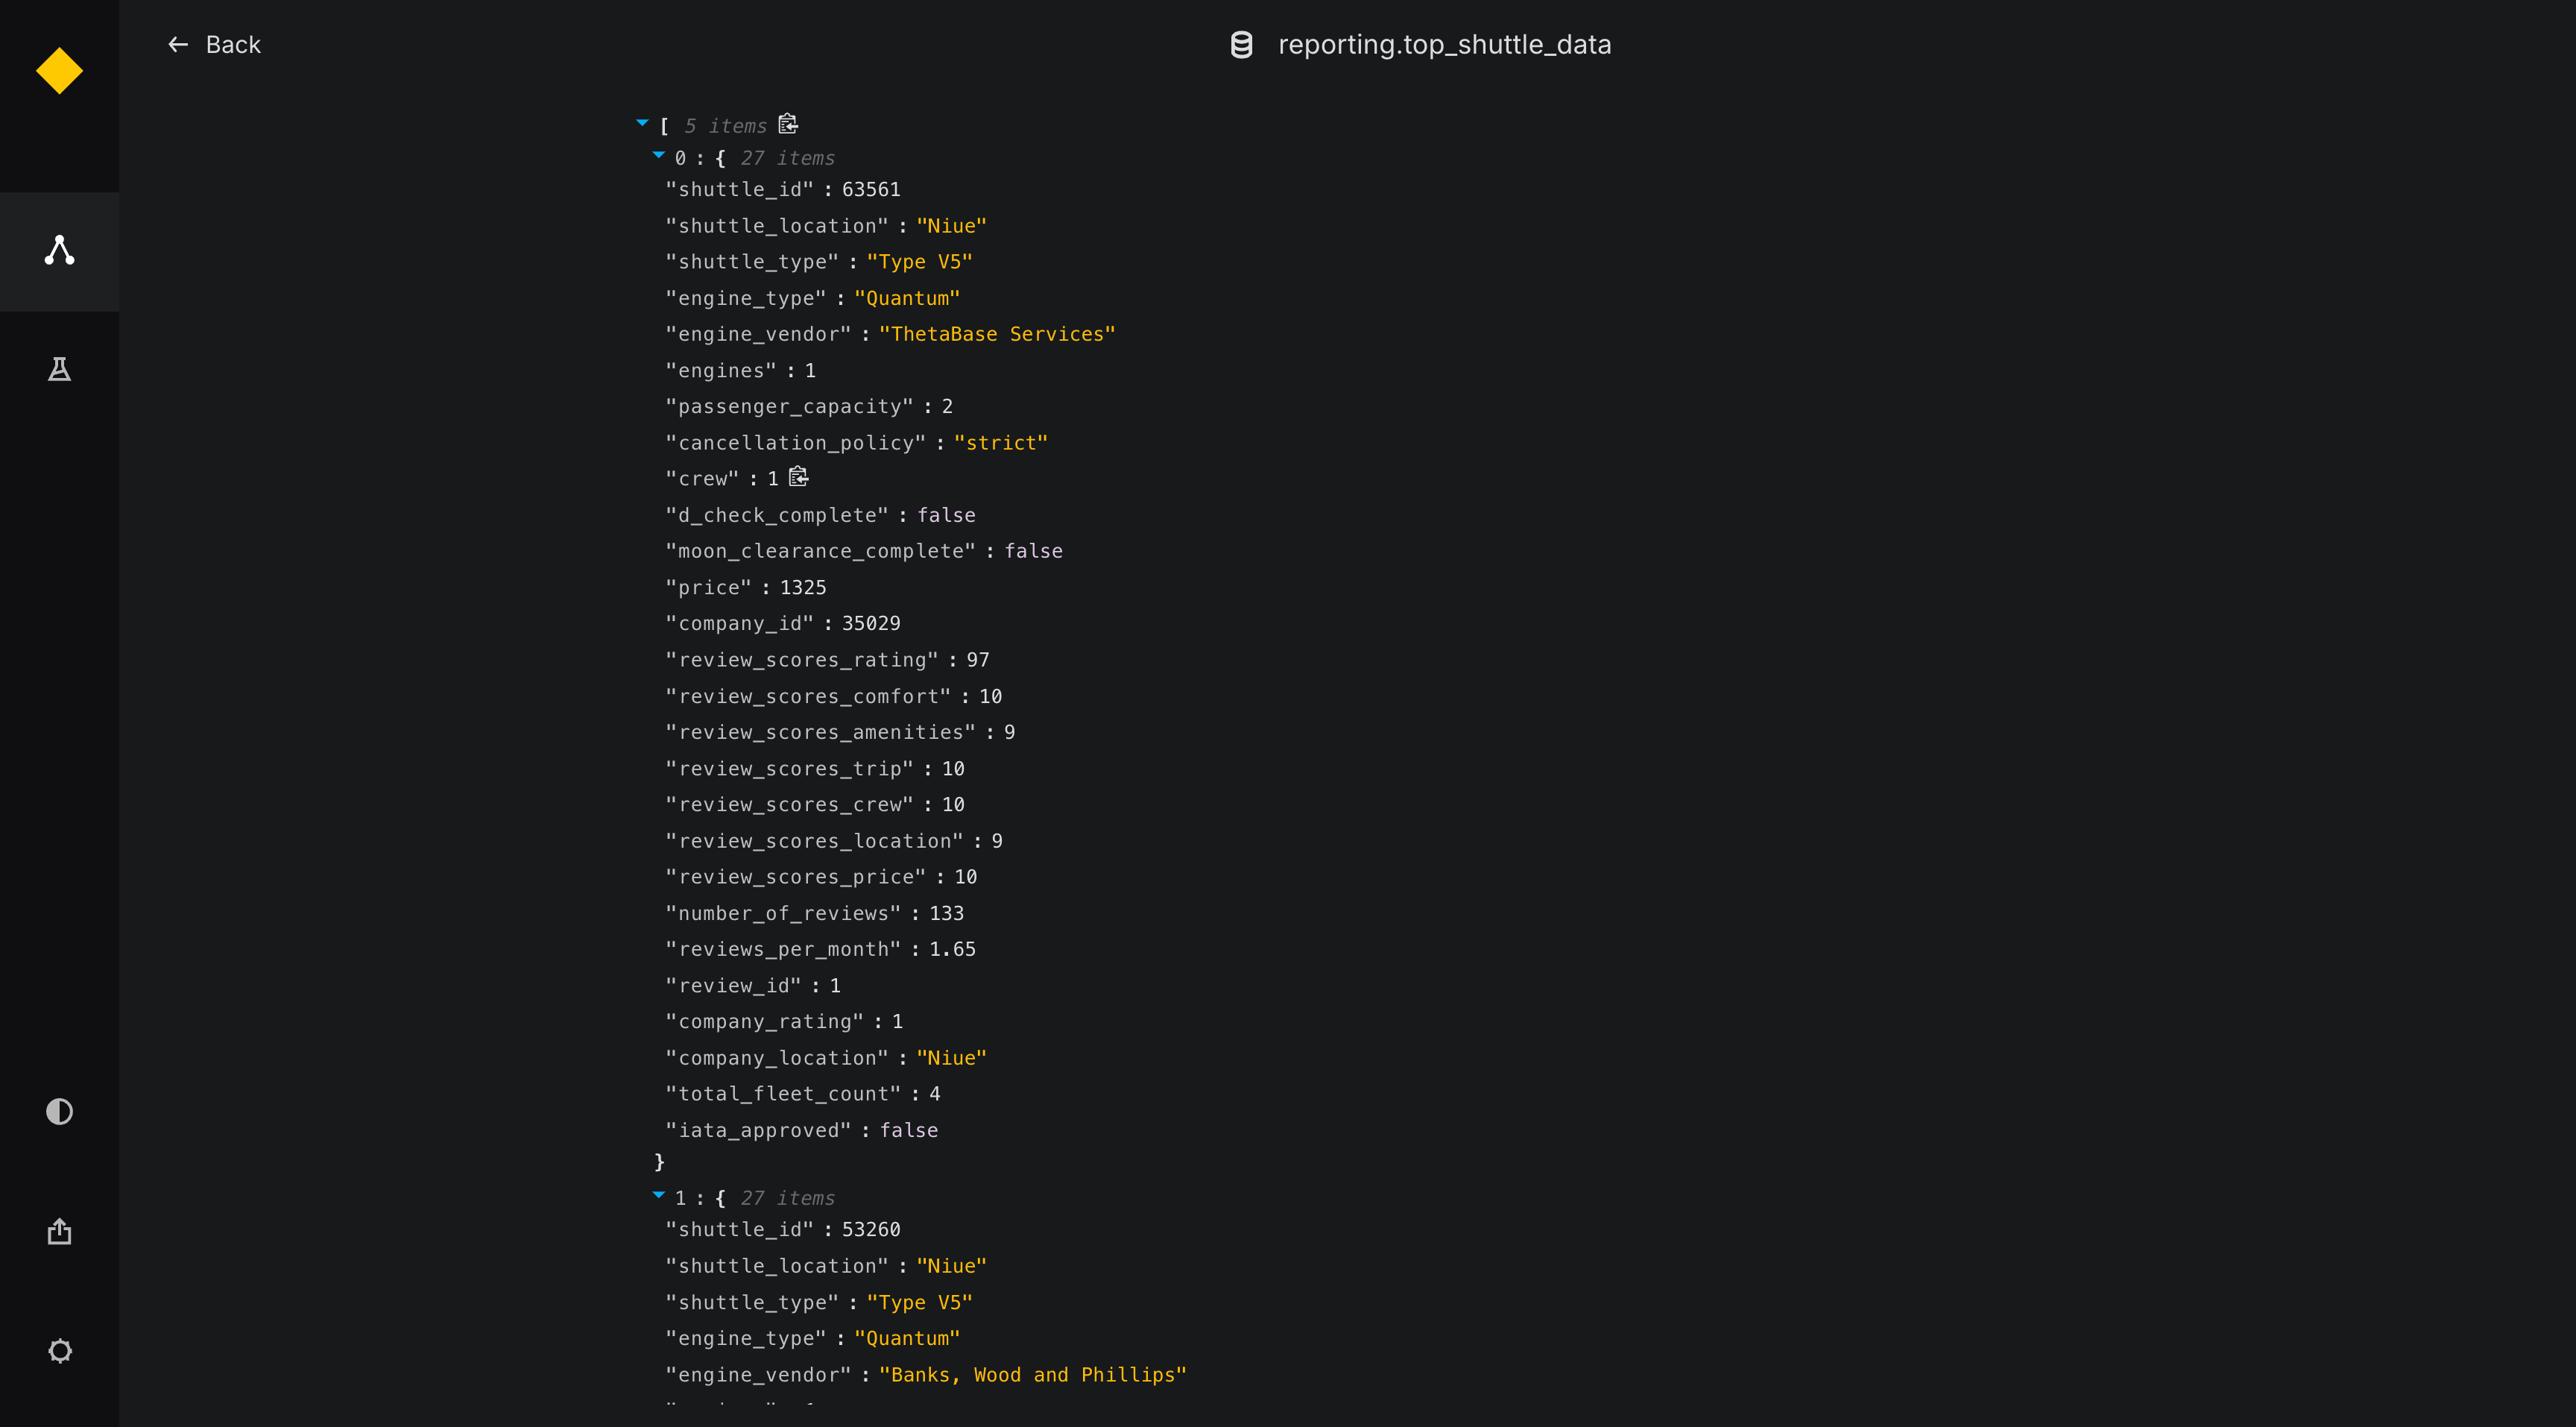The image size is (2576, 1427).
Task: Copy the root array to clipboard
Action: (x=788, y=124)
